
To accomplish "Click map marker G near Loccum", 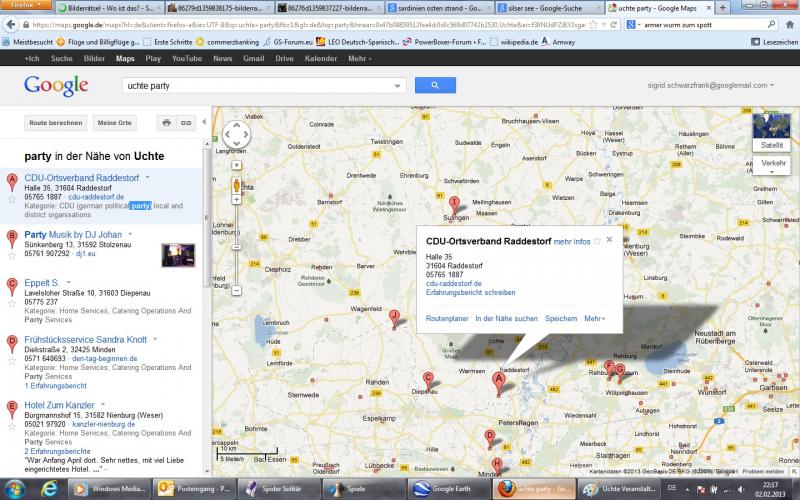I will pyautogui.click(x=620, y=372).
